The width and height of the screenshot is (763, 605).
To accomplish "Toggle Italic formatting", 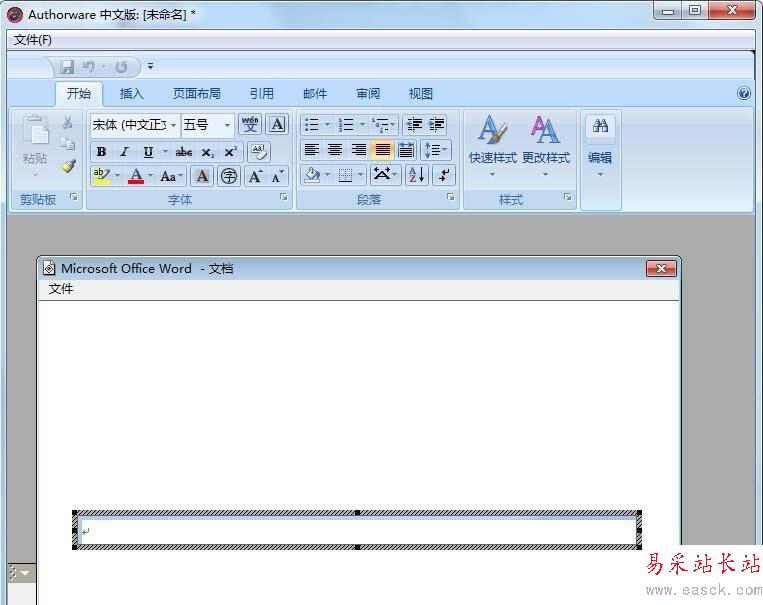I will (125, 152).
